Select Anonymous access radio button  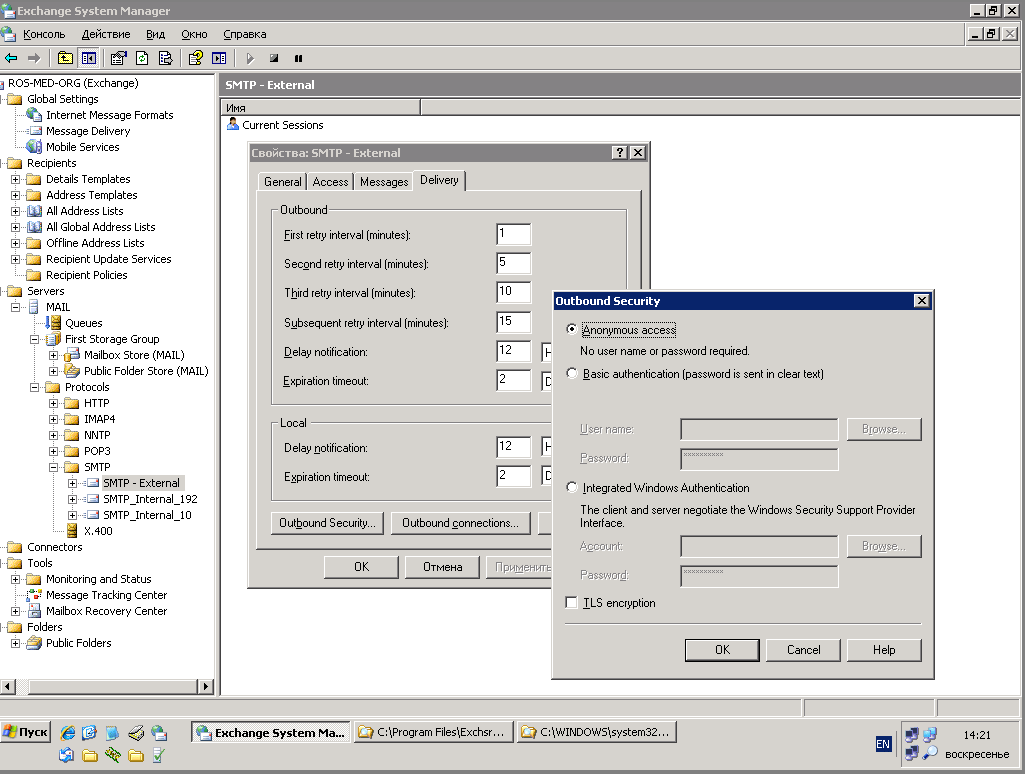(x=572, y=329)
